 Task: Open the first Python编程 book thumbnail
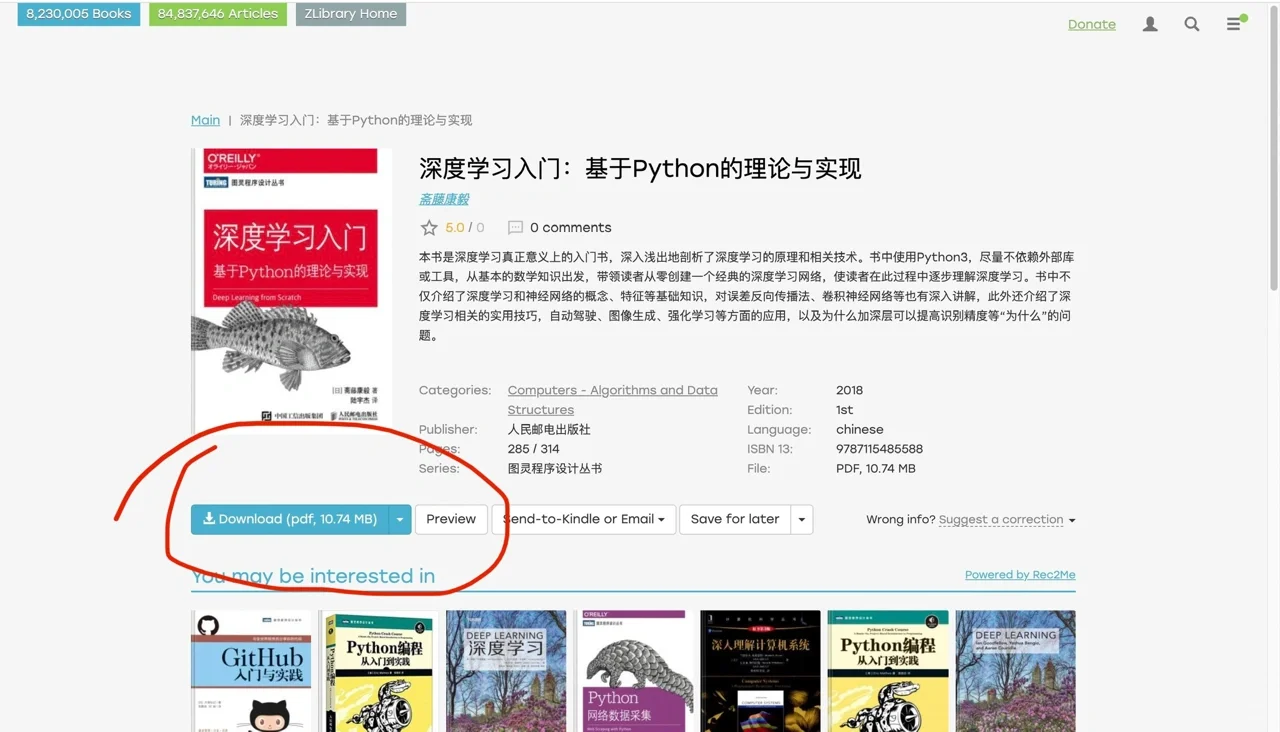point(379,671)
